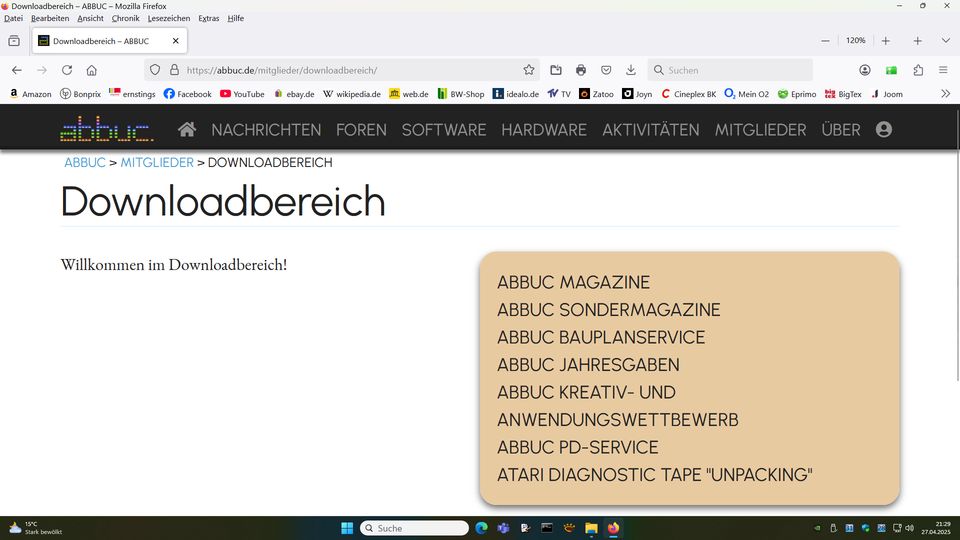Open Firefox downloads panel icon
This screenshot has height=540, width=960.
coord(631,70)
